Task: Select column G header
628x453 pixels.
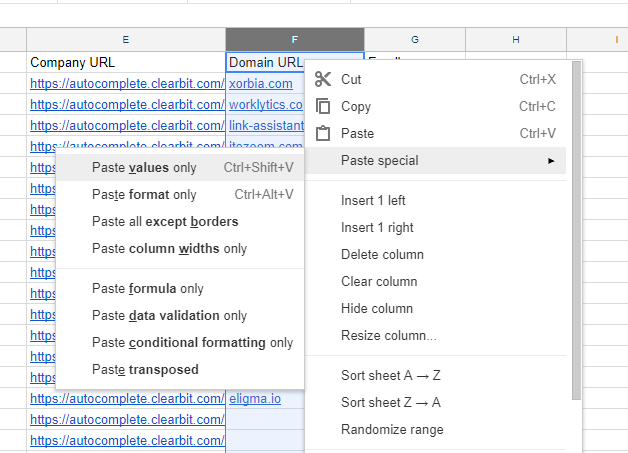Action: 415,40
